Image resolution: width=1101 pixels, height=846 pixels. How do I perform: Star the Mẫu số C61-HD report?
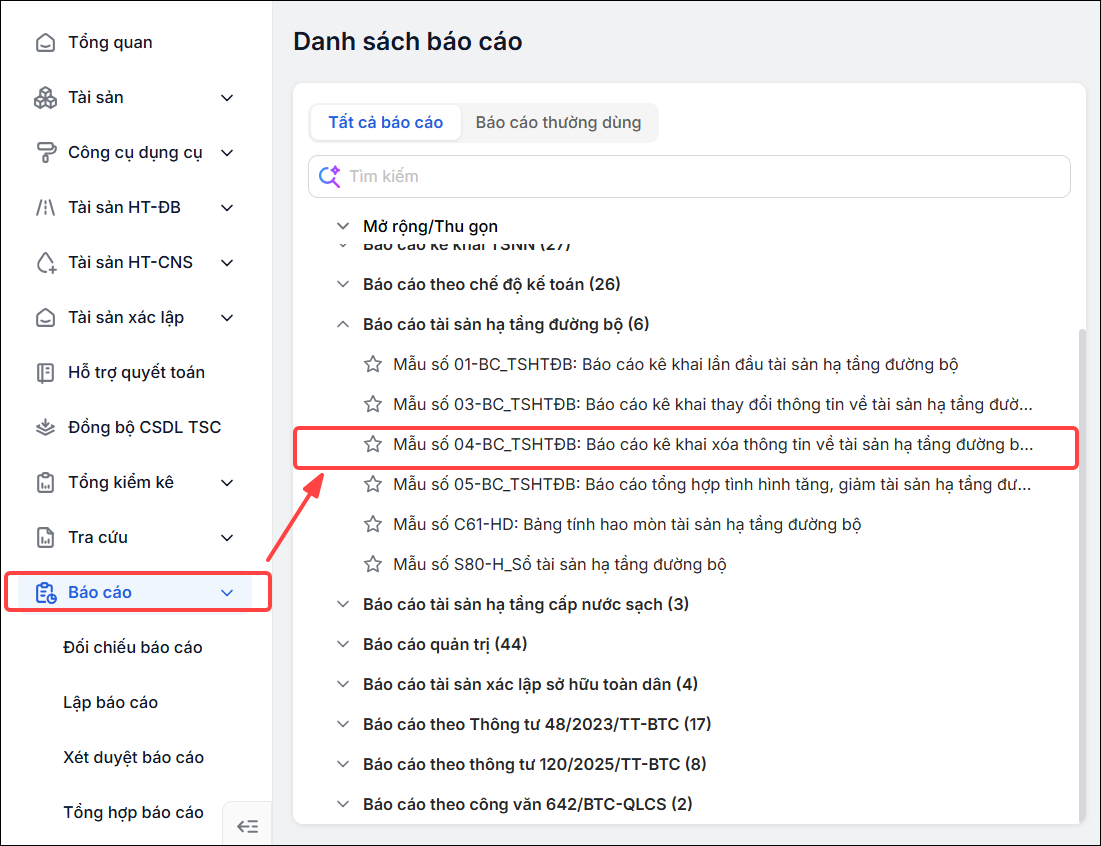pos(373,524)
